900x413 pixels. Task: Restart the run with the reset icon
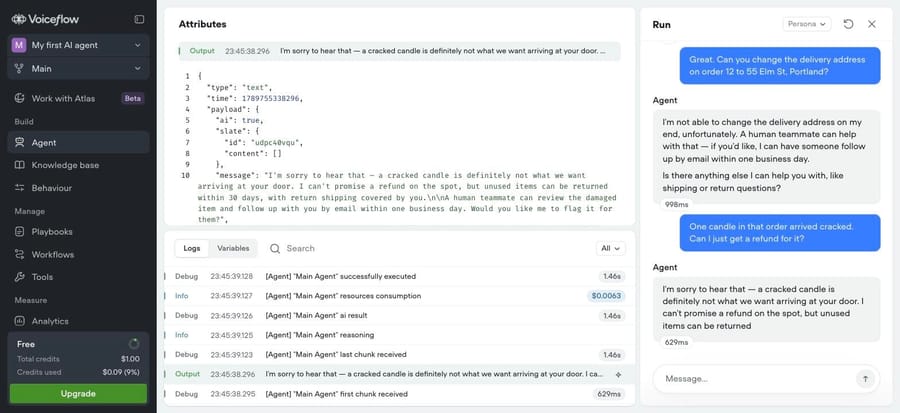tap(848, 24)
